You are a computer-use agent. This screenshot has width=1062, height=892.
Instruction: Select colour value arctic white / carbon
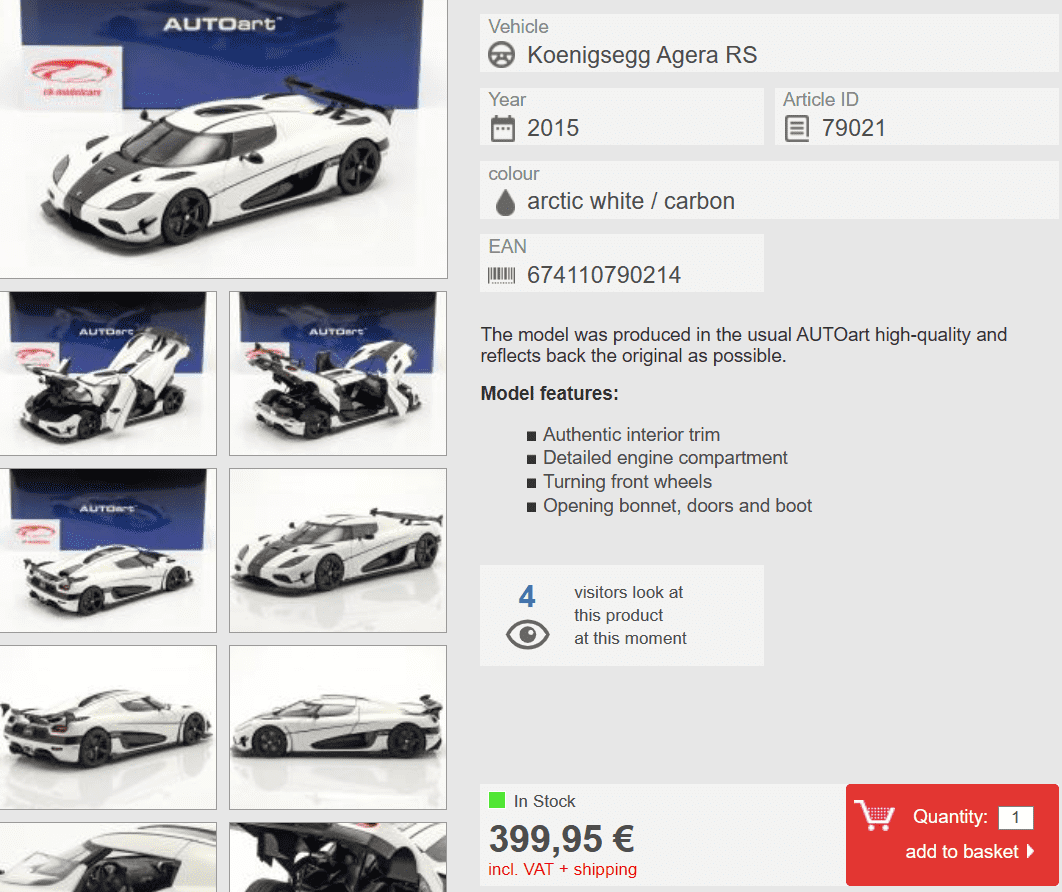[x=631, y=201]
